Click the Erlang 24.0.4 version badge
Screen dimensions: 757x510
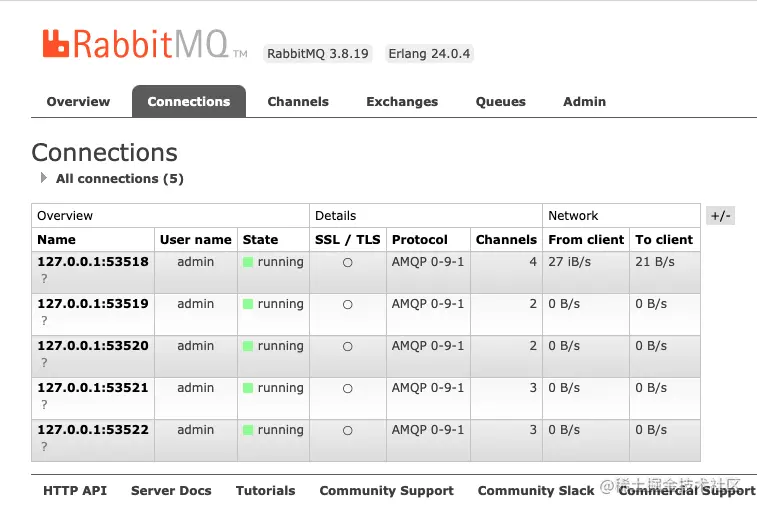(429, 54)
